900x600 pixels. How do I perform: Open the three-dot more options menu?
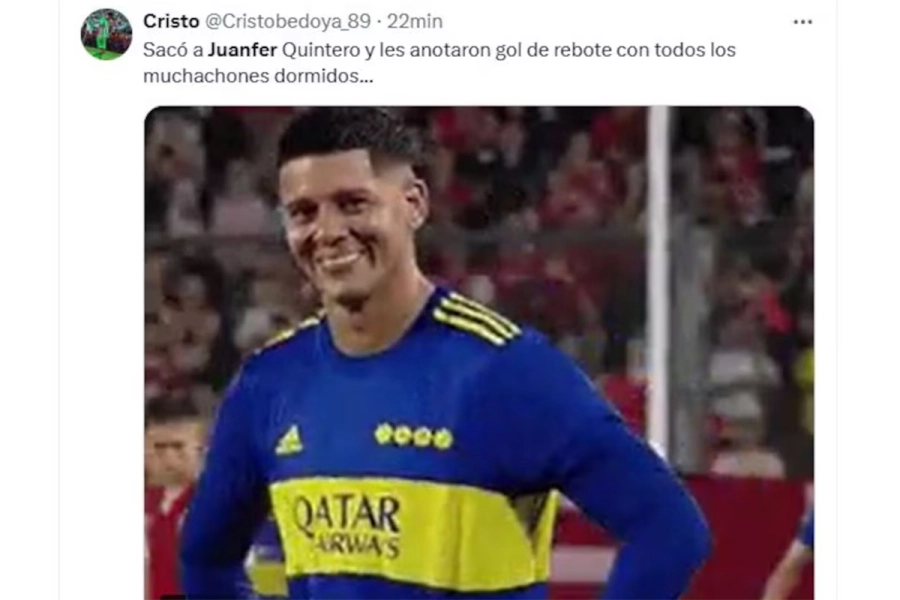pyautogui.click(x=802, y=22)
